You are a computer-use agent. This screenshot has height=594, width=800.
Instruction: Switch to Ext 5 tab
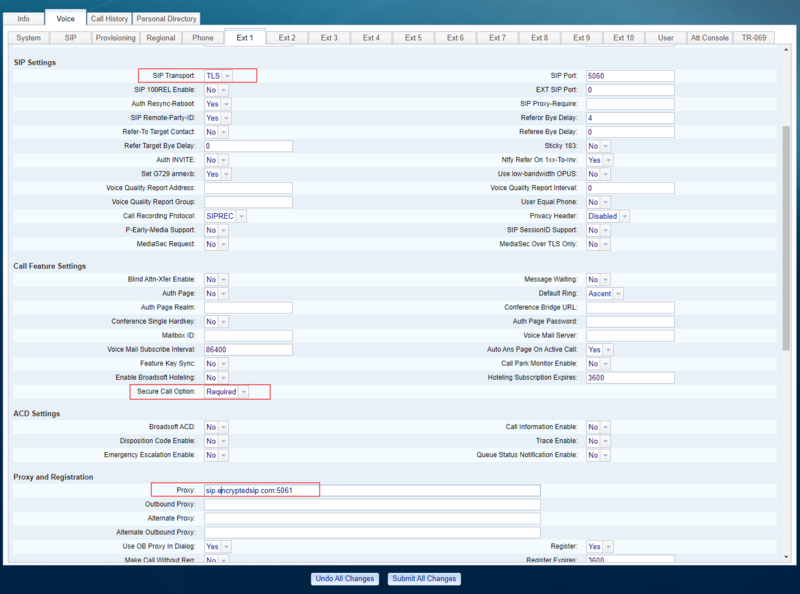click(x=413, y=38)
